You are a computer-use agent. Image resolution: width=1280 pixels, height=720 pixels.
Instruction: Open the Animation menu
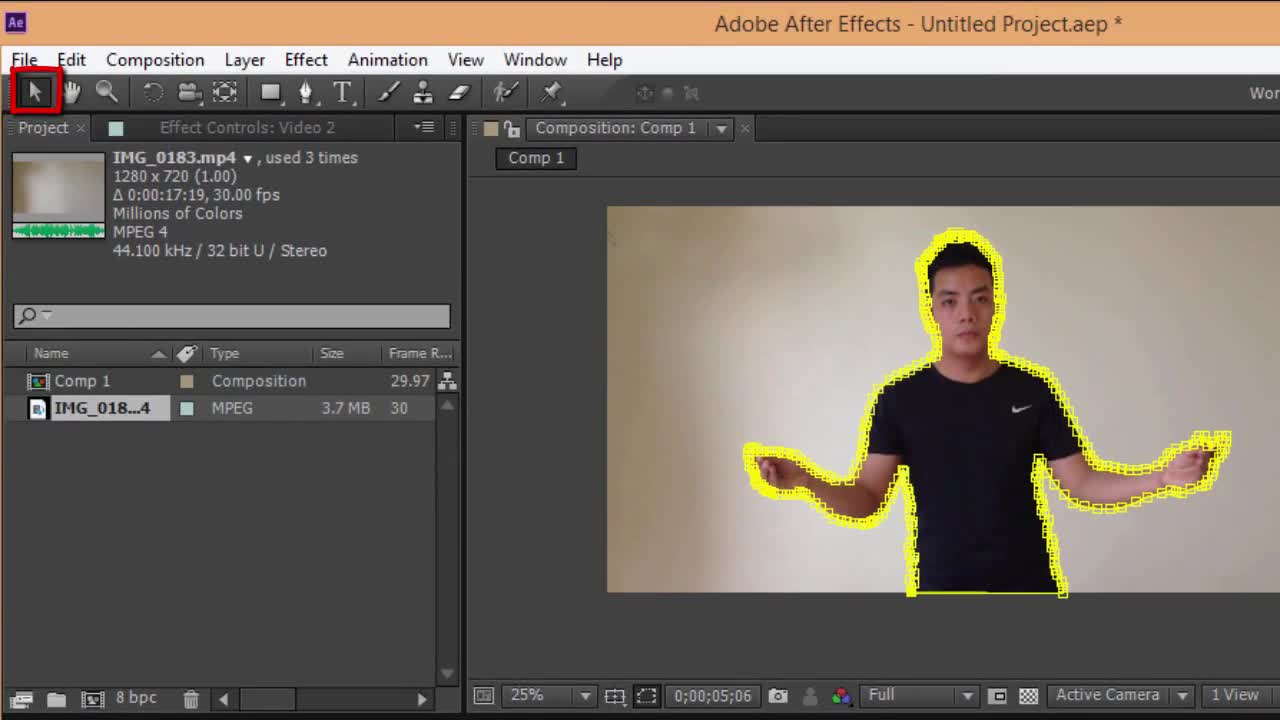[387, 60]
